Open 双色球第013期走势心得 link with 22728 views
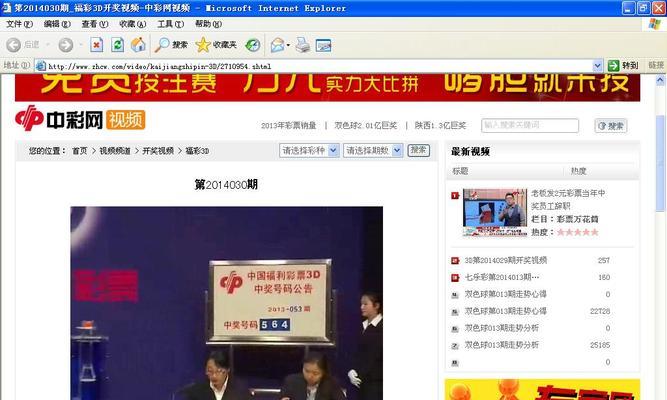 click(x=506, y=311)
